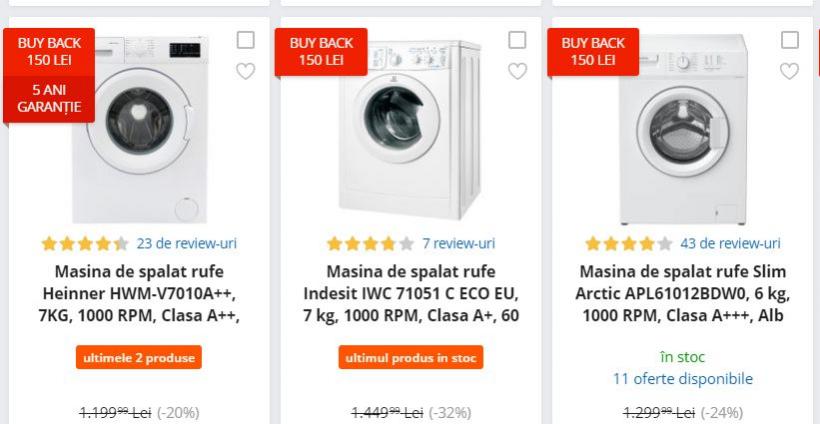The image size is (820, 424).
Task: Open Slim Arctic APL61012BDW0 title link
Action: pyautogui.click(x=683, y=294)
